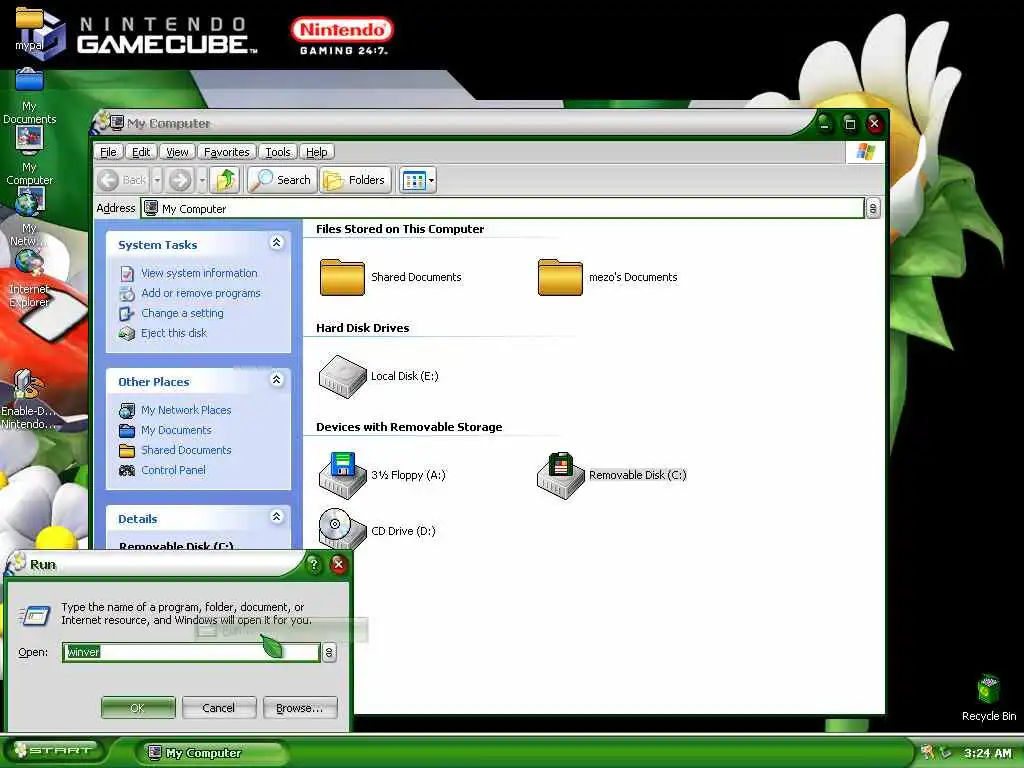This screenshot has height=768, width=1024.
Task: Click the Views toolbar icon
Action: pos(414,180)
